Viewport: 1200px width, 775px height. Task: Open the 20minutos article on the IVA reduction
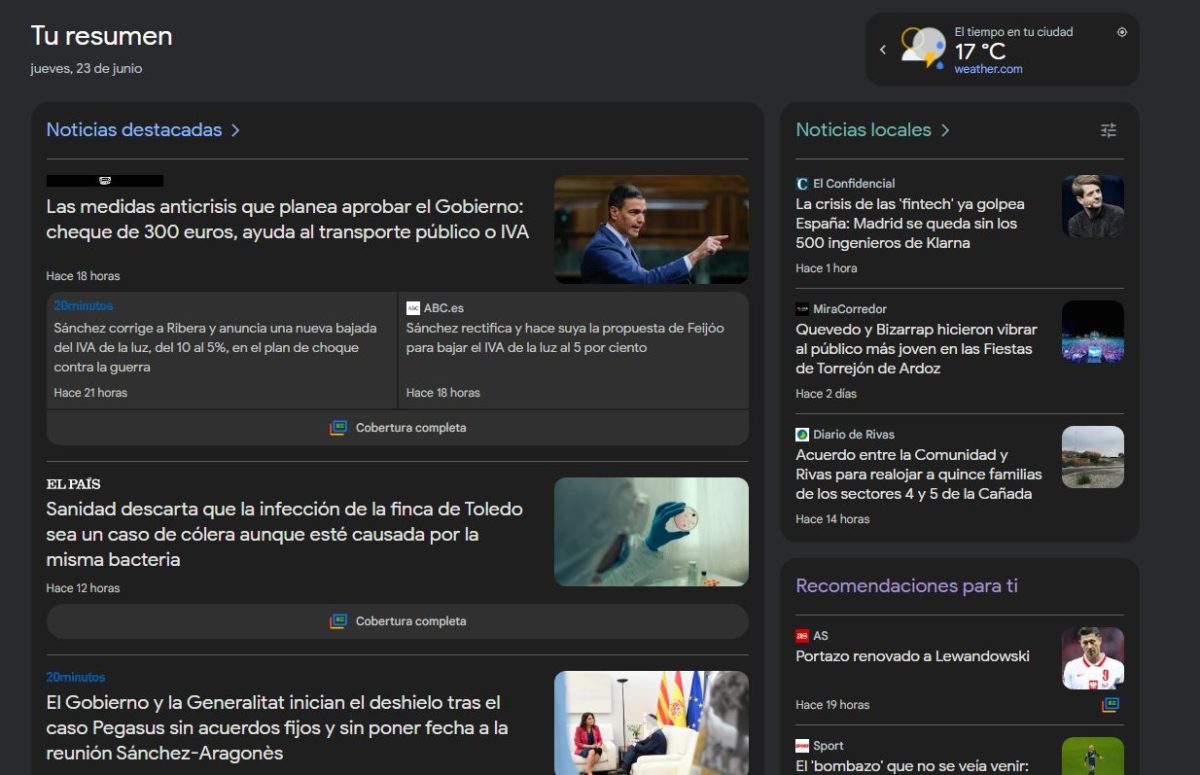tap(215, 347)
